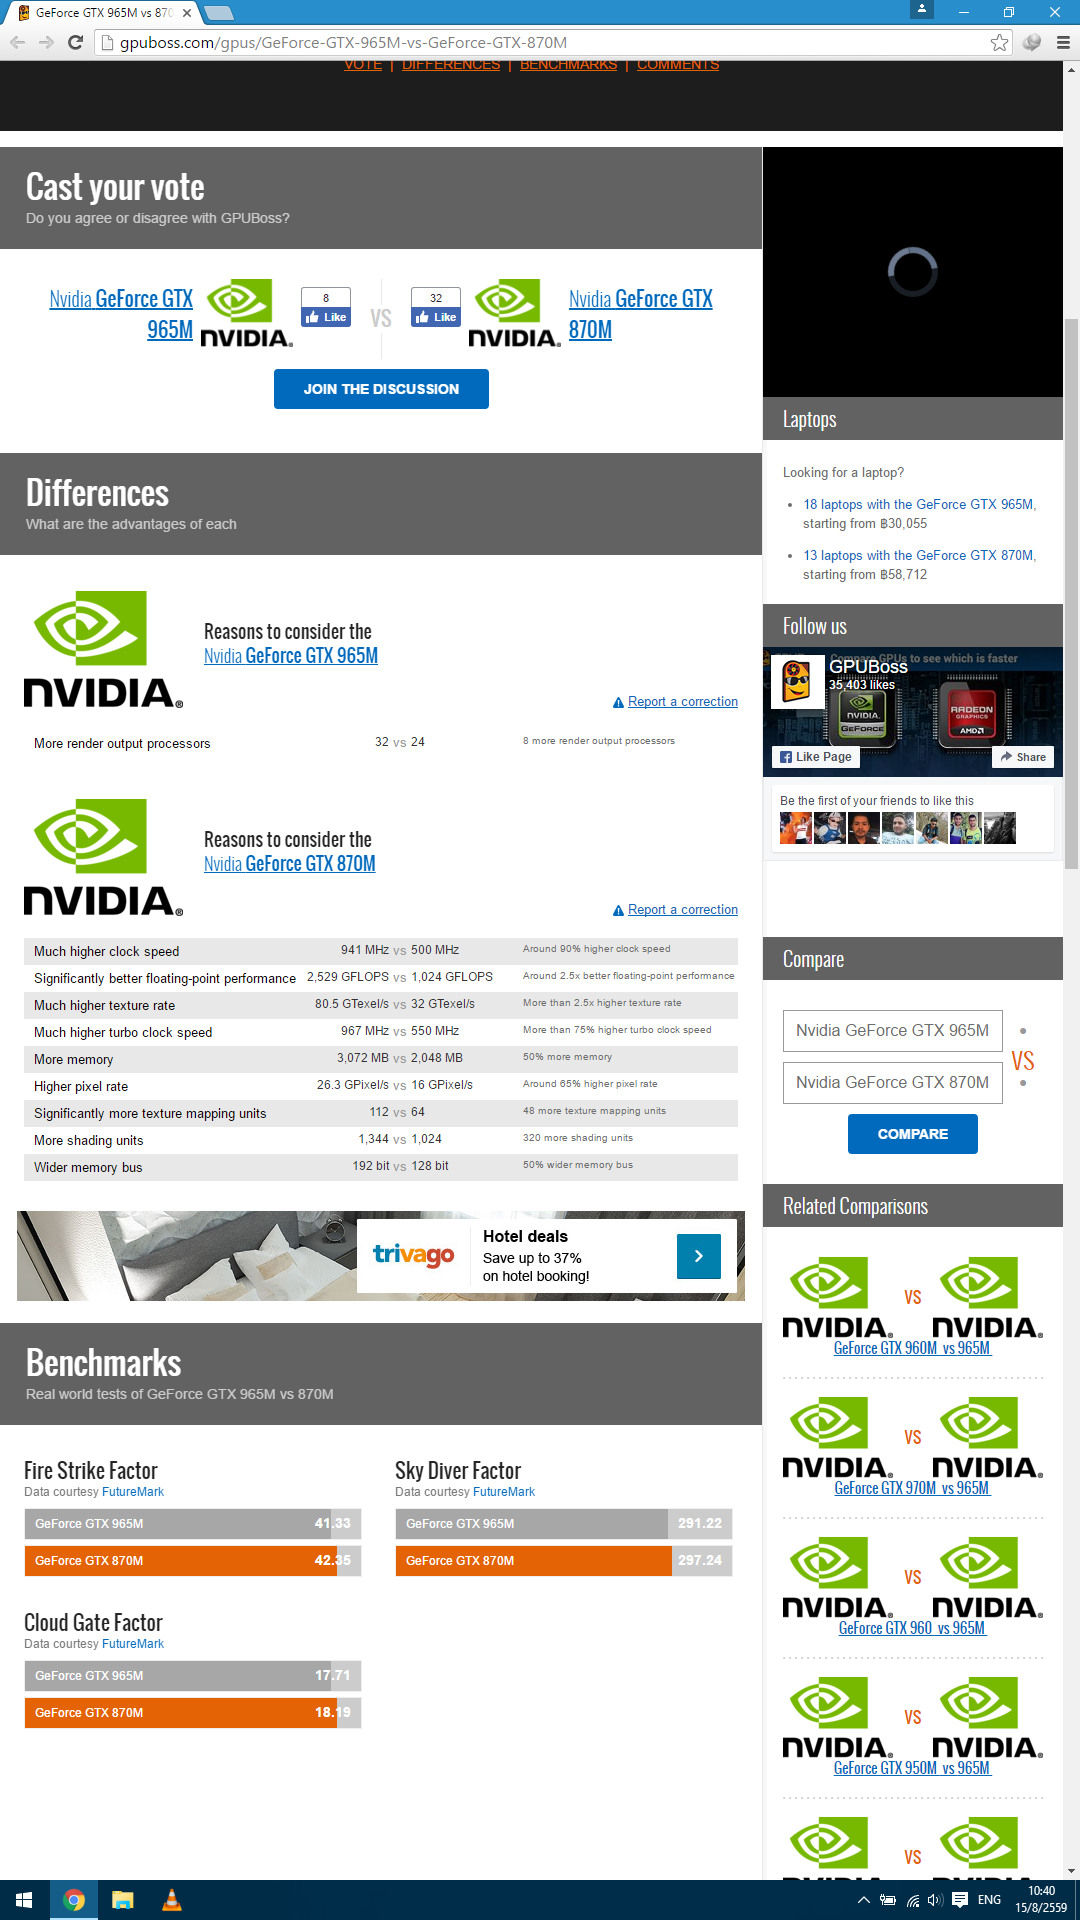This screenshot has width=1080, height=1920.
Task: Open the volume speaker tray icon
Action: click(x=935, y=1900)
